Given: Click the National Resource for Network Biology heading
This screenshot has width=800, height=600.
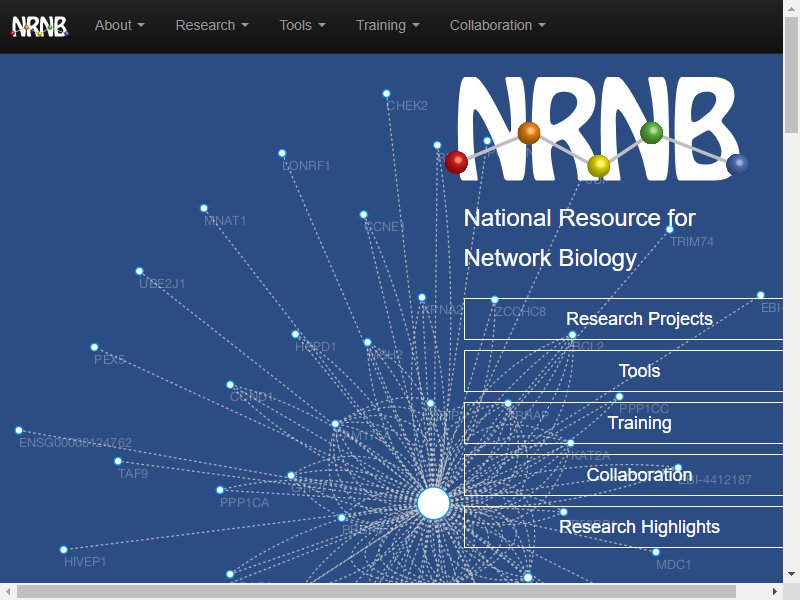Looking at the screenshot, I should pos(579,238).
